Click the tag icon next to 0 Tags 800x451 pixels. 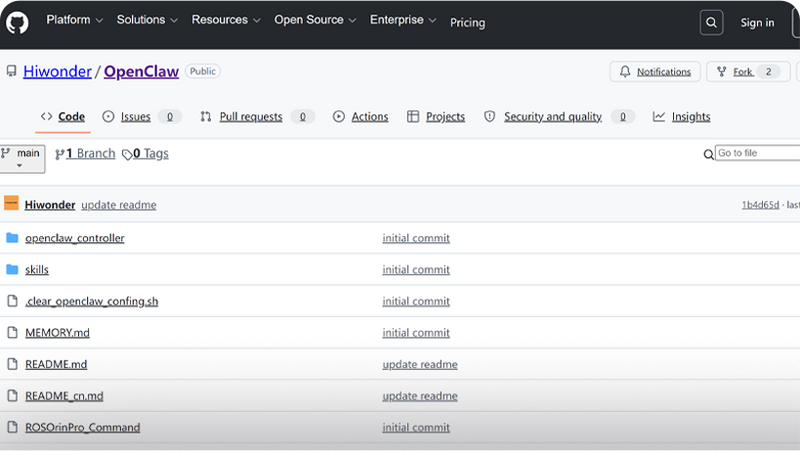[127, 155]
